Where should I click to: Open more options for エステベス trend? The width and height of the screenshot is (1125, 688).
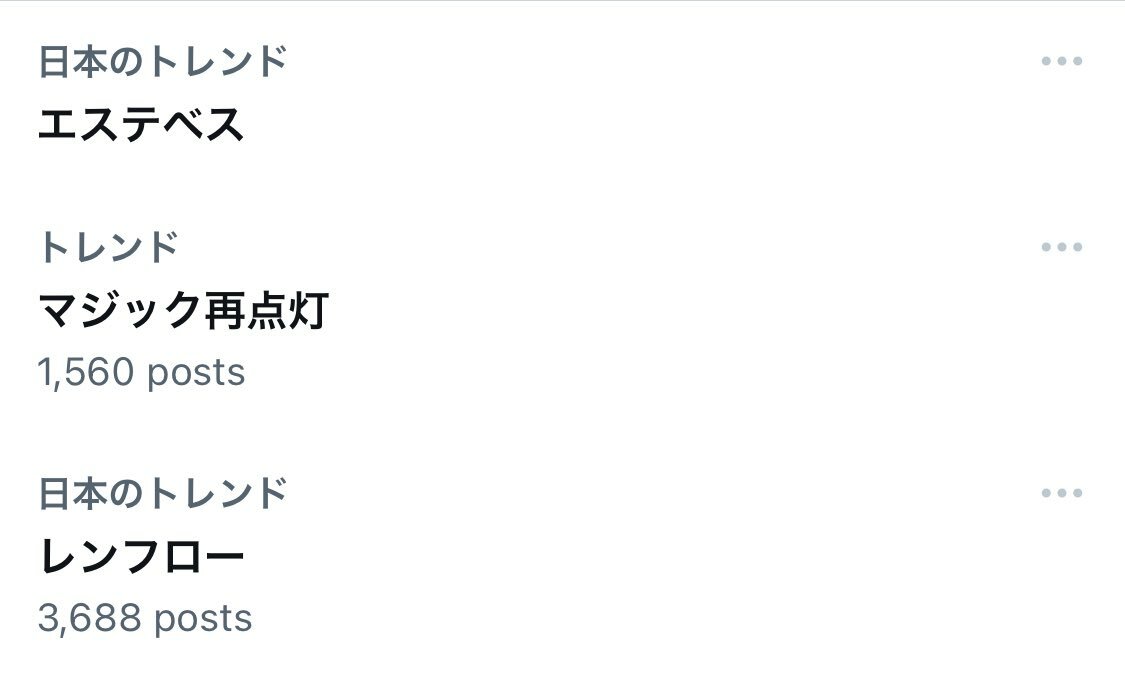(x=1061, y=61)
